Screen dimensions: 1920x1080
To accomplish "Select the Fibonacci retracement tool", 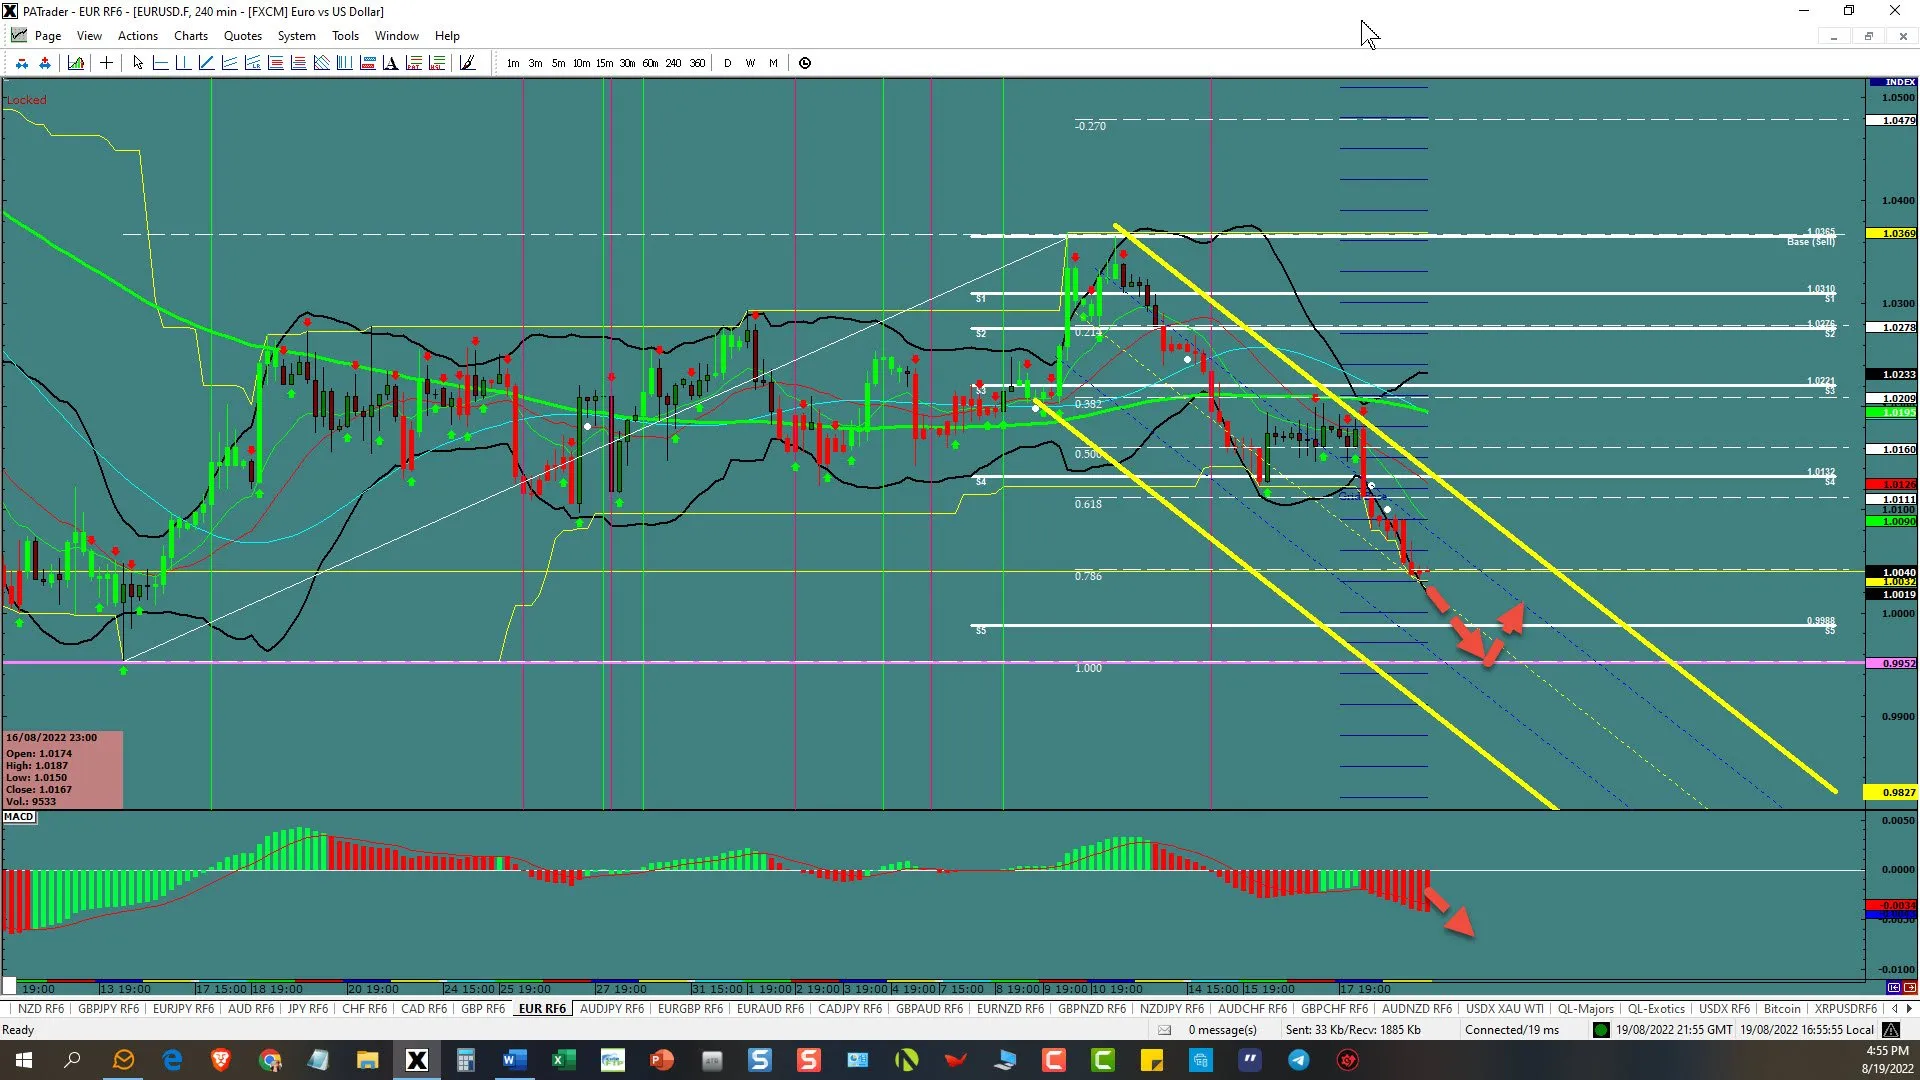I will [x=276, y=63].
